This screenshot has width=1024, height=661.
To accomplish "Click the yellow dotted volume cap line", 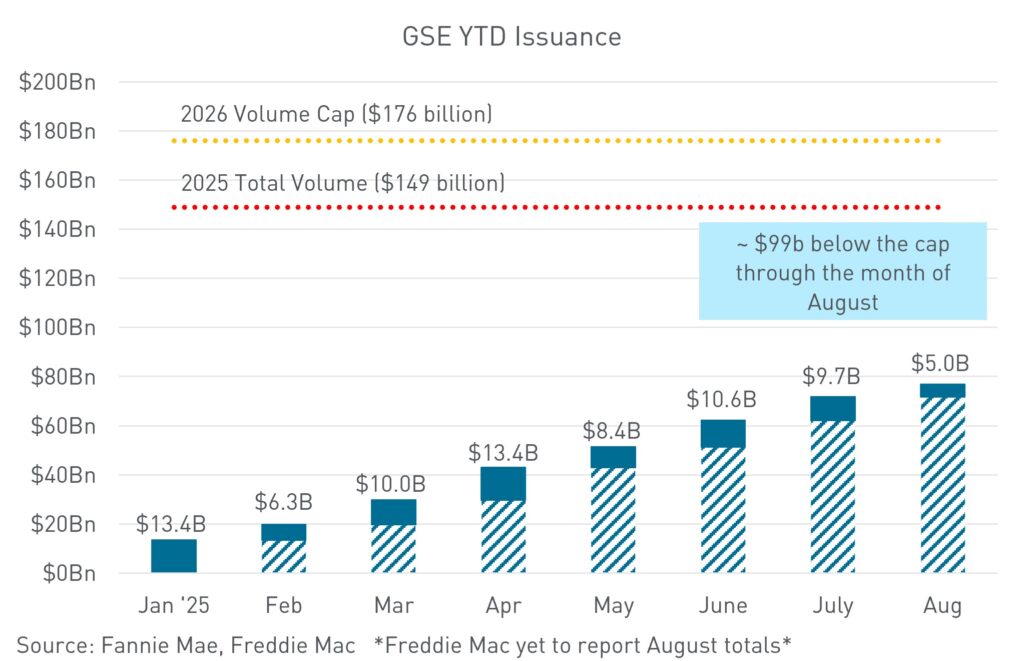I will coord(556,140).
